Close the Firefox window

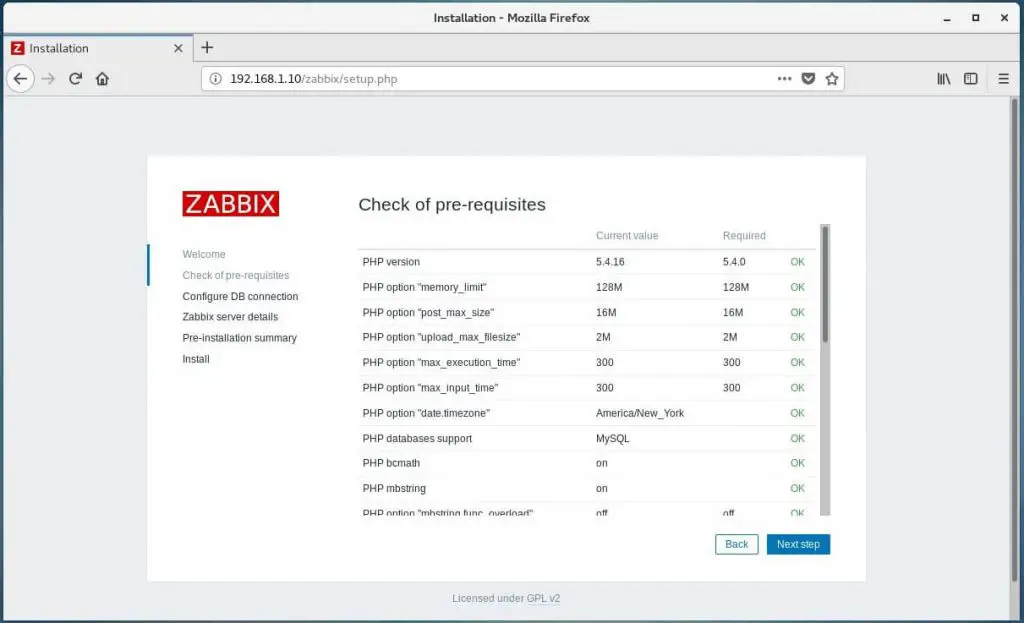1004,18
